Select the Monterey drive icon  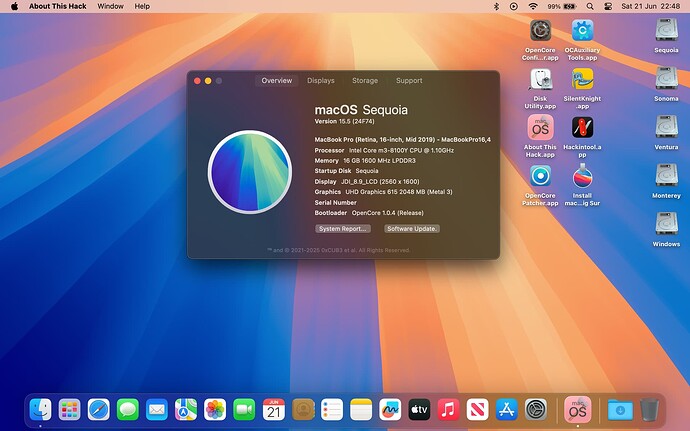point(666,176)
